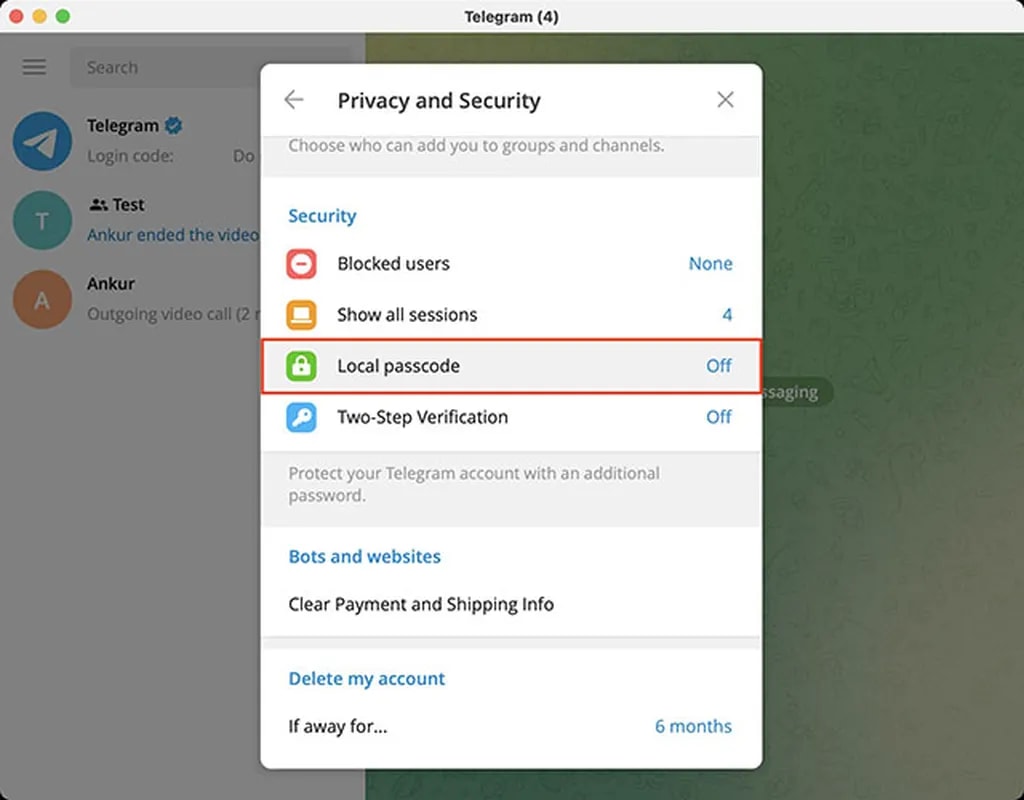Screen dimensions: 1024x800
Task: Click the Telegram chat avatar
Action: (x=42, y=141)
